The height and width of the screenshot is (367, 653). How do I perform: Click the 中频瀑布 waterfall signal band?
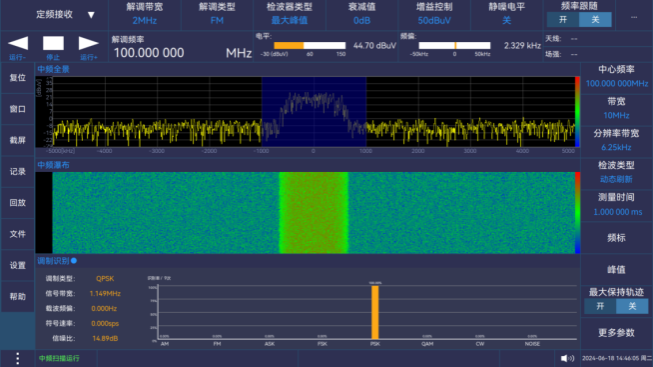pyautogui.click(x=313, y=213)
